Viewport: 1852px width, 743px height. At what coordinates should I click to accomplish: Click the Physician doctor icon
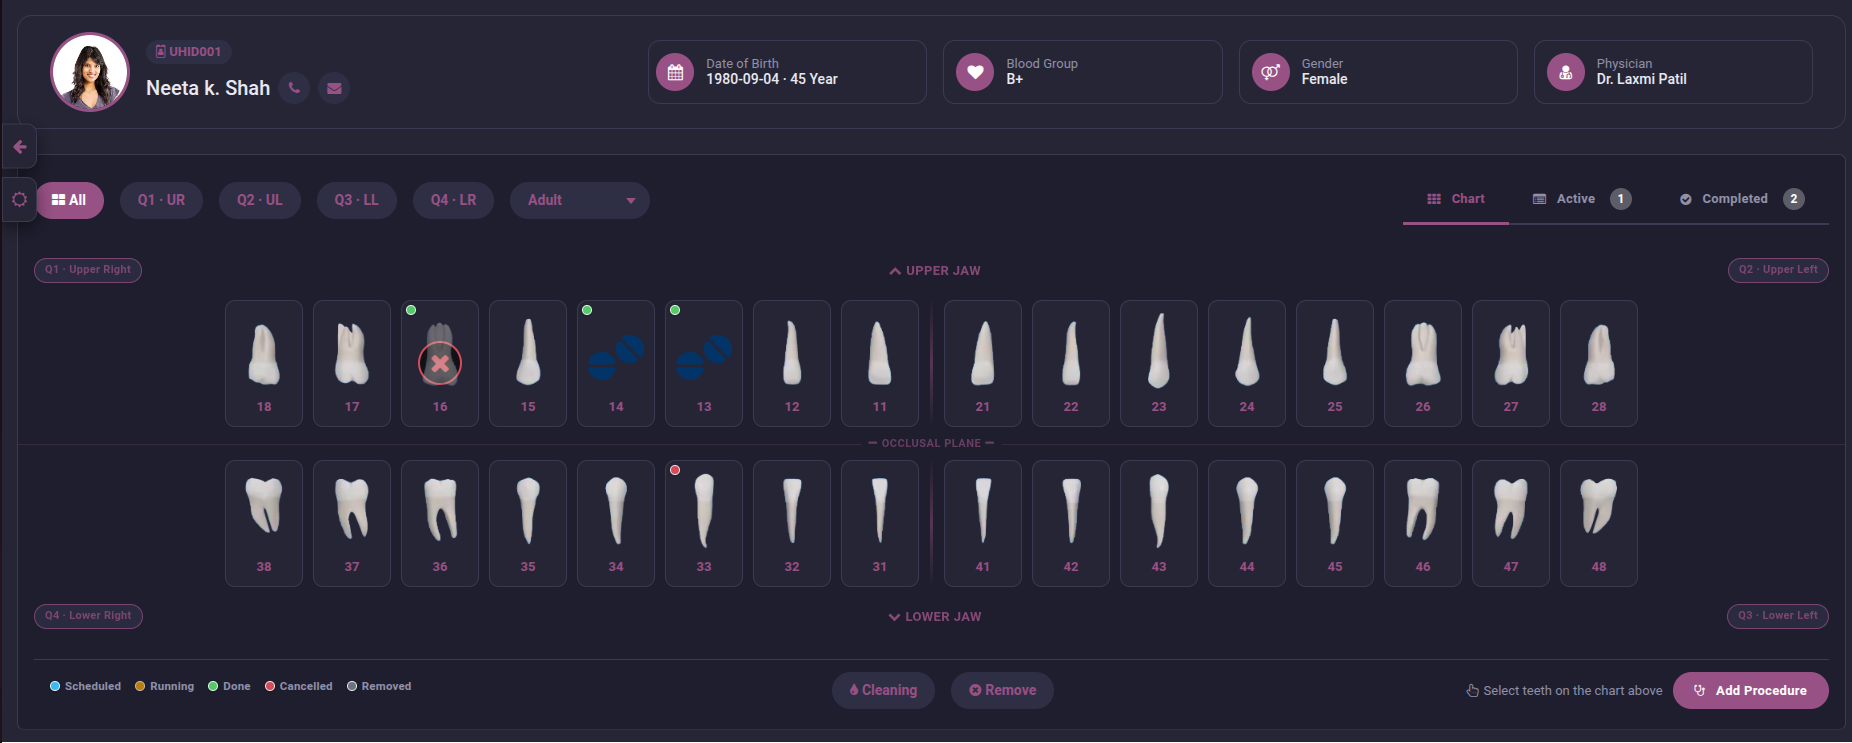click(1566, 72)
